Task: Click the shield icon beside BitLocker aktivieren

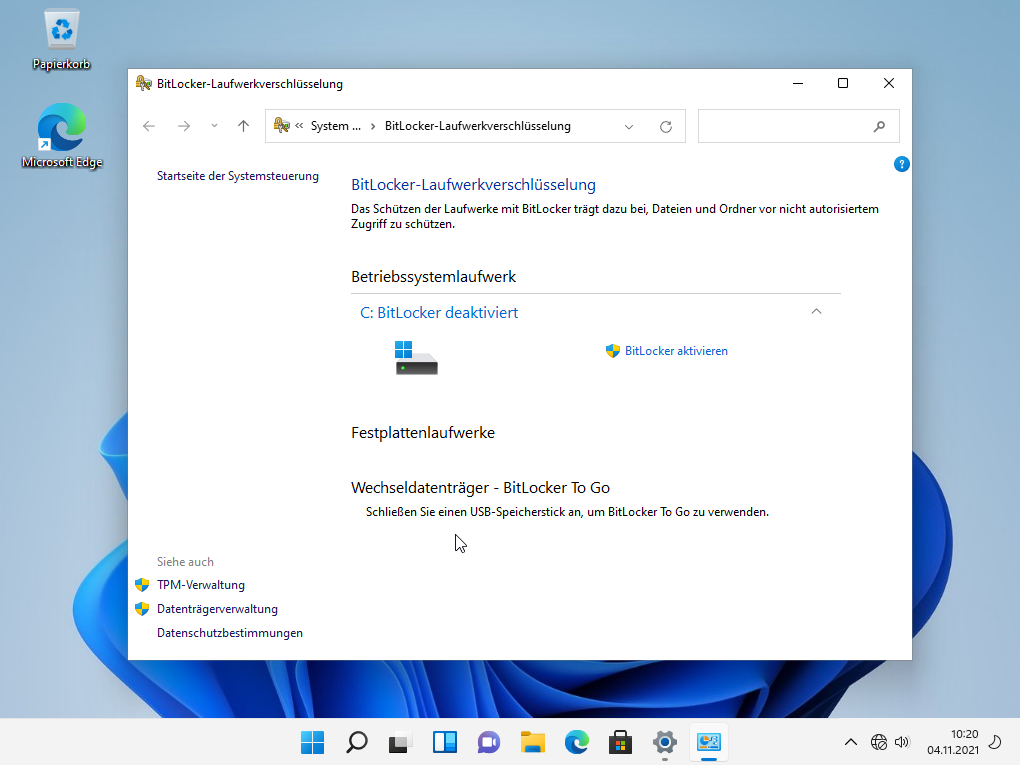Action: point(613,351)
